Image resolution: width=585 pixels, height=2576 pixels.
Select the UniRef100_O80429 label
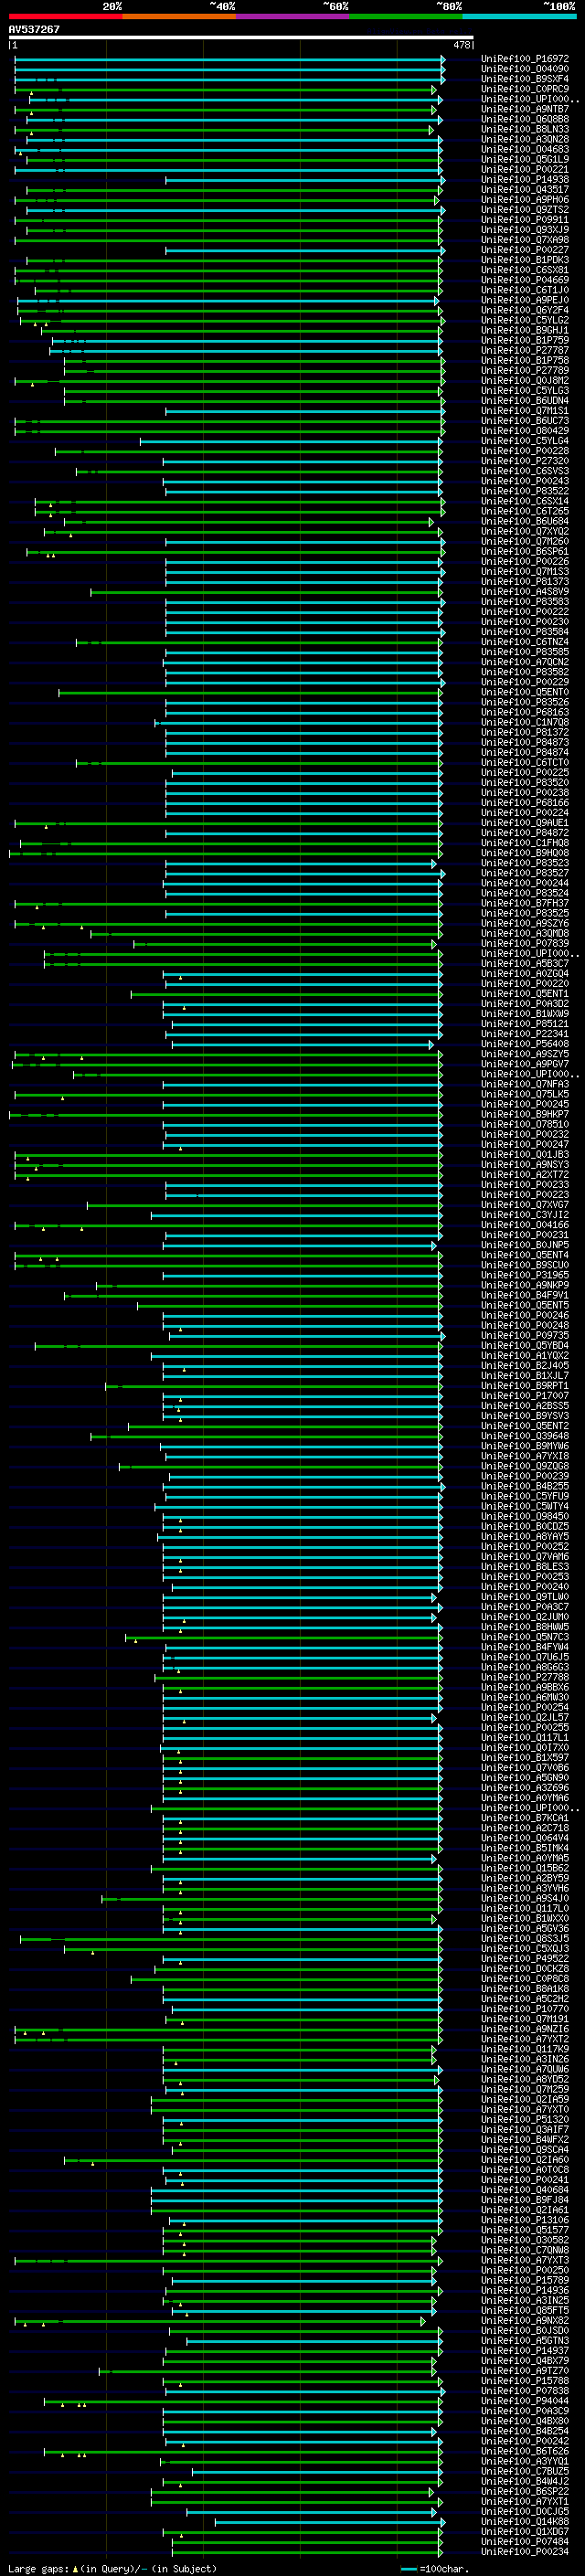pos(525,431)
